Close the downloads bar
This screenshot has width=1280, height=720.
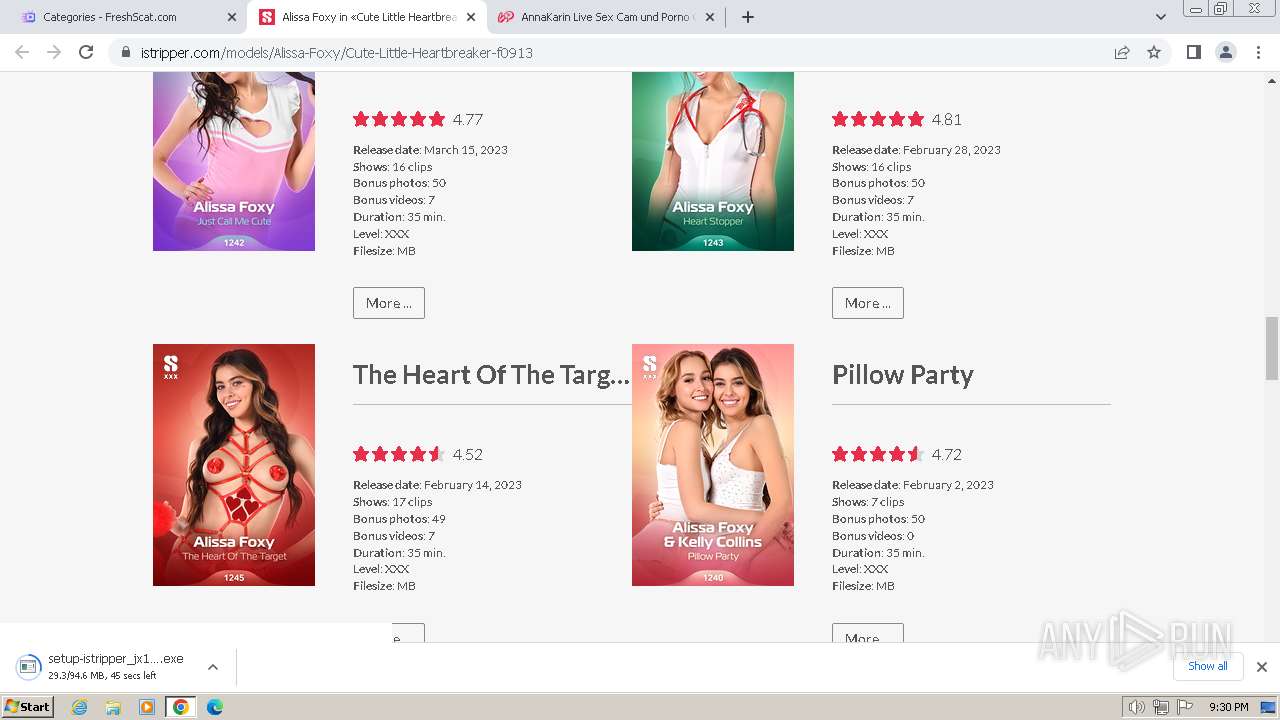pyautogui.click(x=1262, y=667)
